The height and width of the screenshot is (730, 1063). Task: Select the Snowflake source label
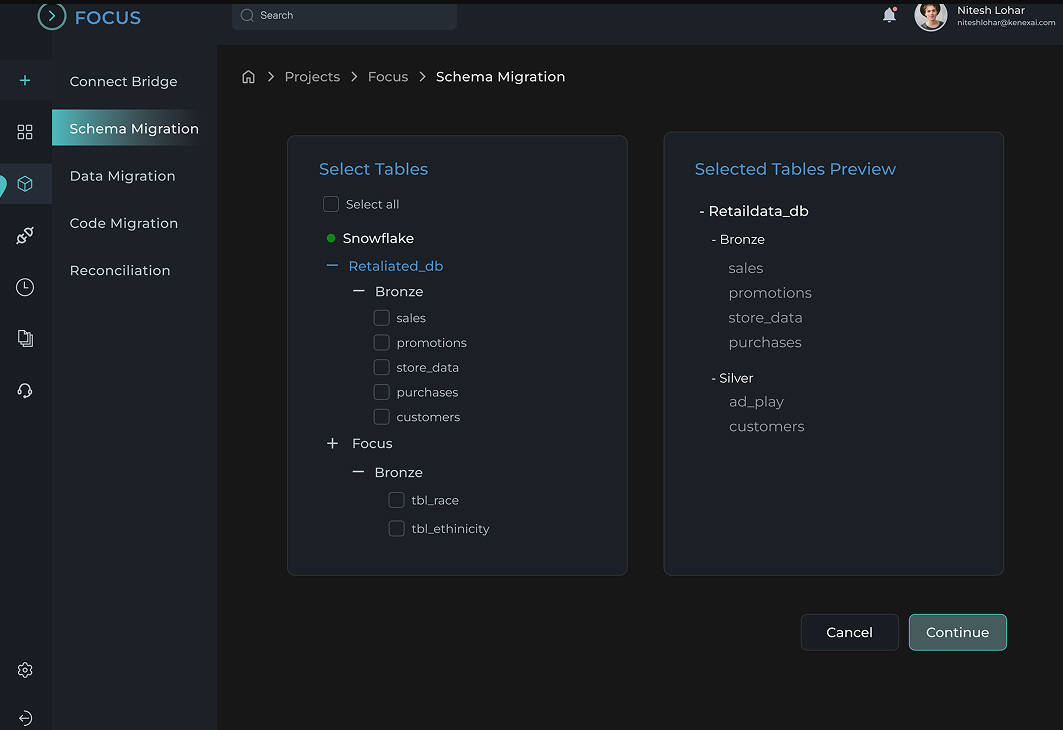(x=378, y=238)
